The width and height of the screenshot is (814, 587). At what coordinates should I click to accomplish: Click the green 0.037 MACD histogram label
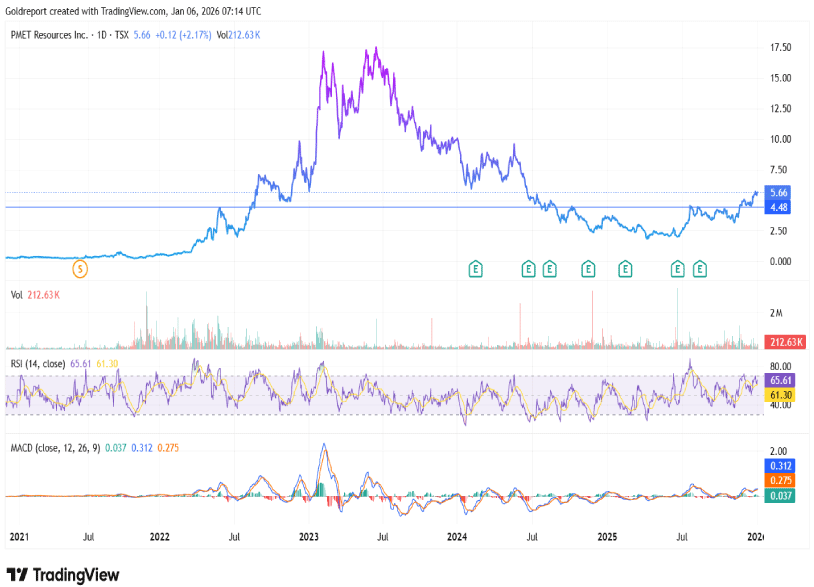(780, 495)
